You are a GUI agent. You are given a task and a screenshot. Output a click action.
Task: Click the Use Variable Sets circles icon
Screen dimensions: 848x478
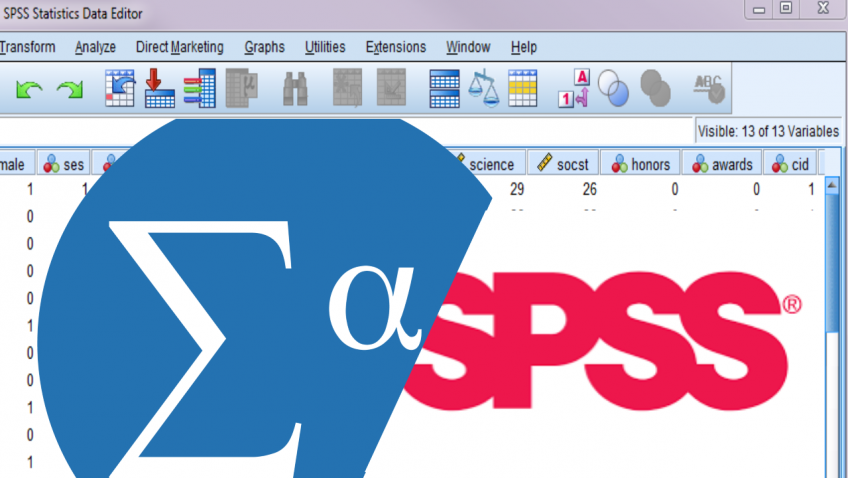tap(613, 88)
